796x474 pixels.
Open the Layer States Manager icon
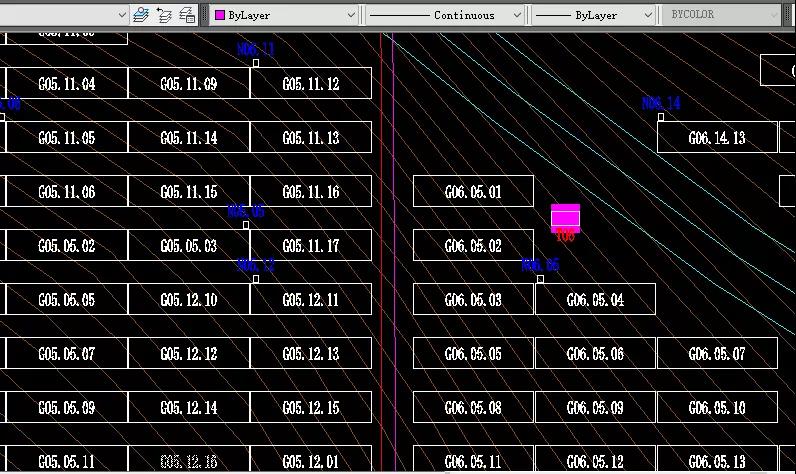[x=188, y=15]
